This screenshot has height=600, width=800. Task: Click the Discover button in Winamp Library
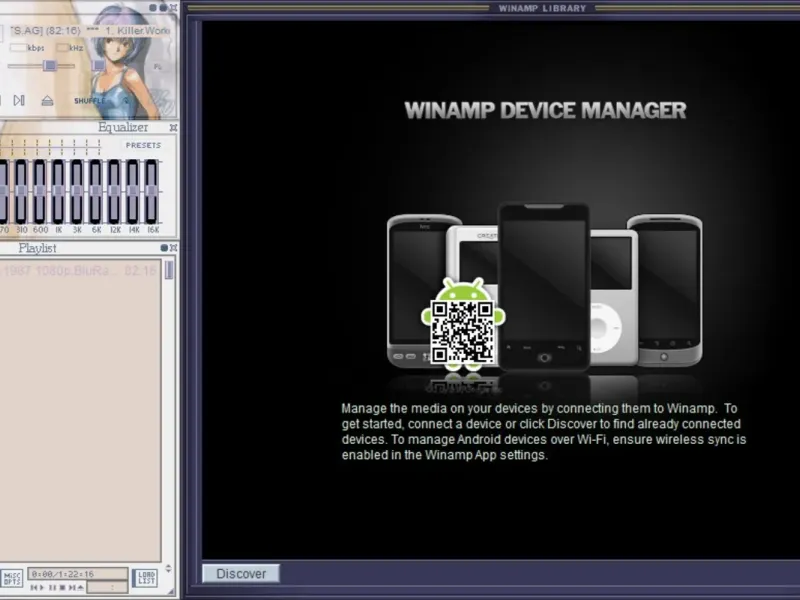click(241, 573)
